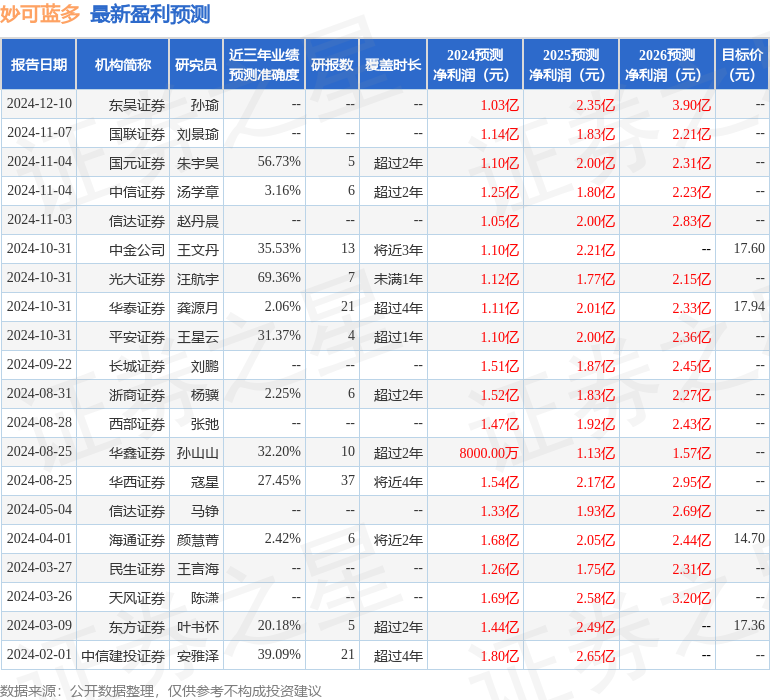
Task: Click researcher 赵丹晨
Action: (198, 221)
